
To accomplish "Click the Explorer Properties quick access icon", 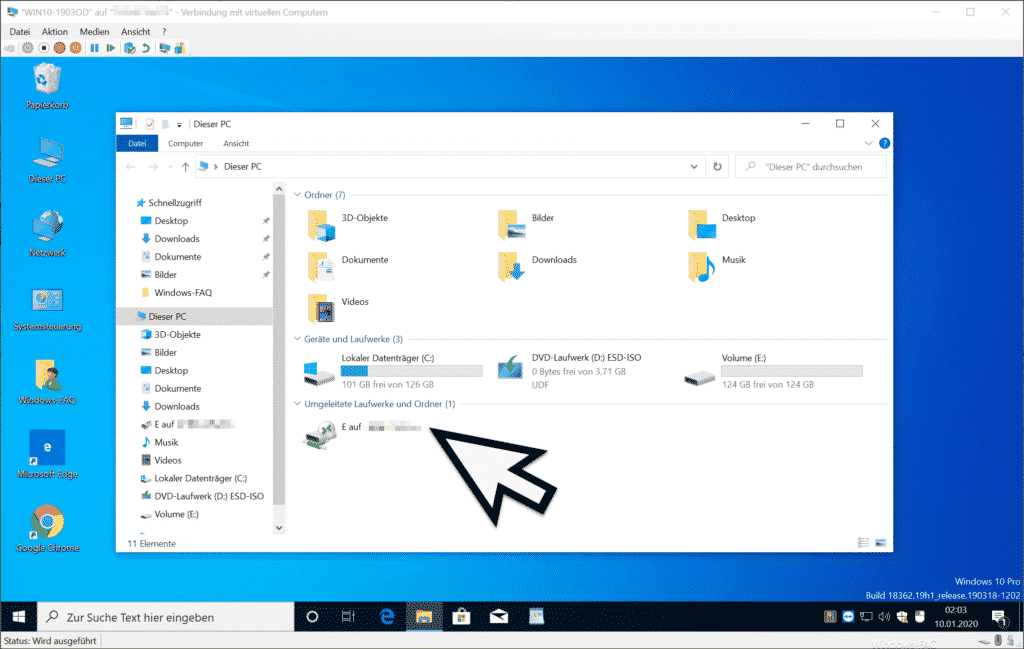I will tap(150, 123).
